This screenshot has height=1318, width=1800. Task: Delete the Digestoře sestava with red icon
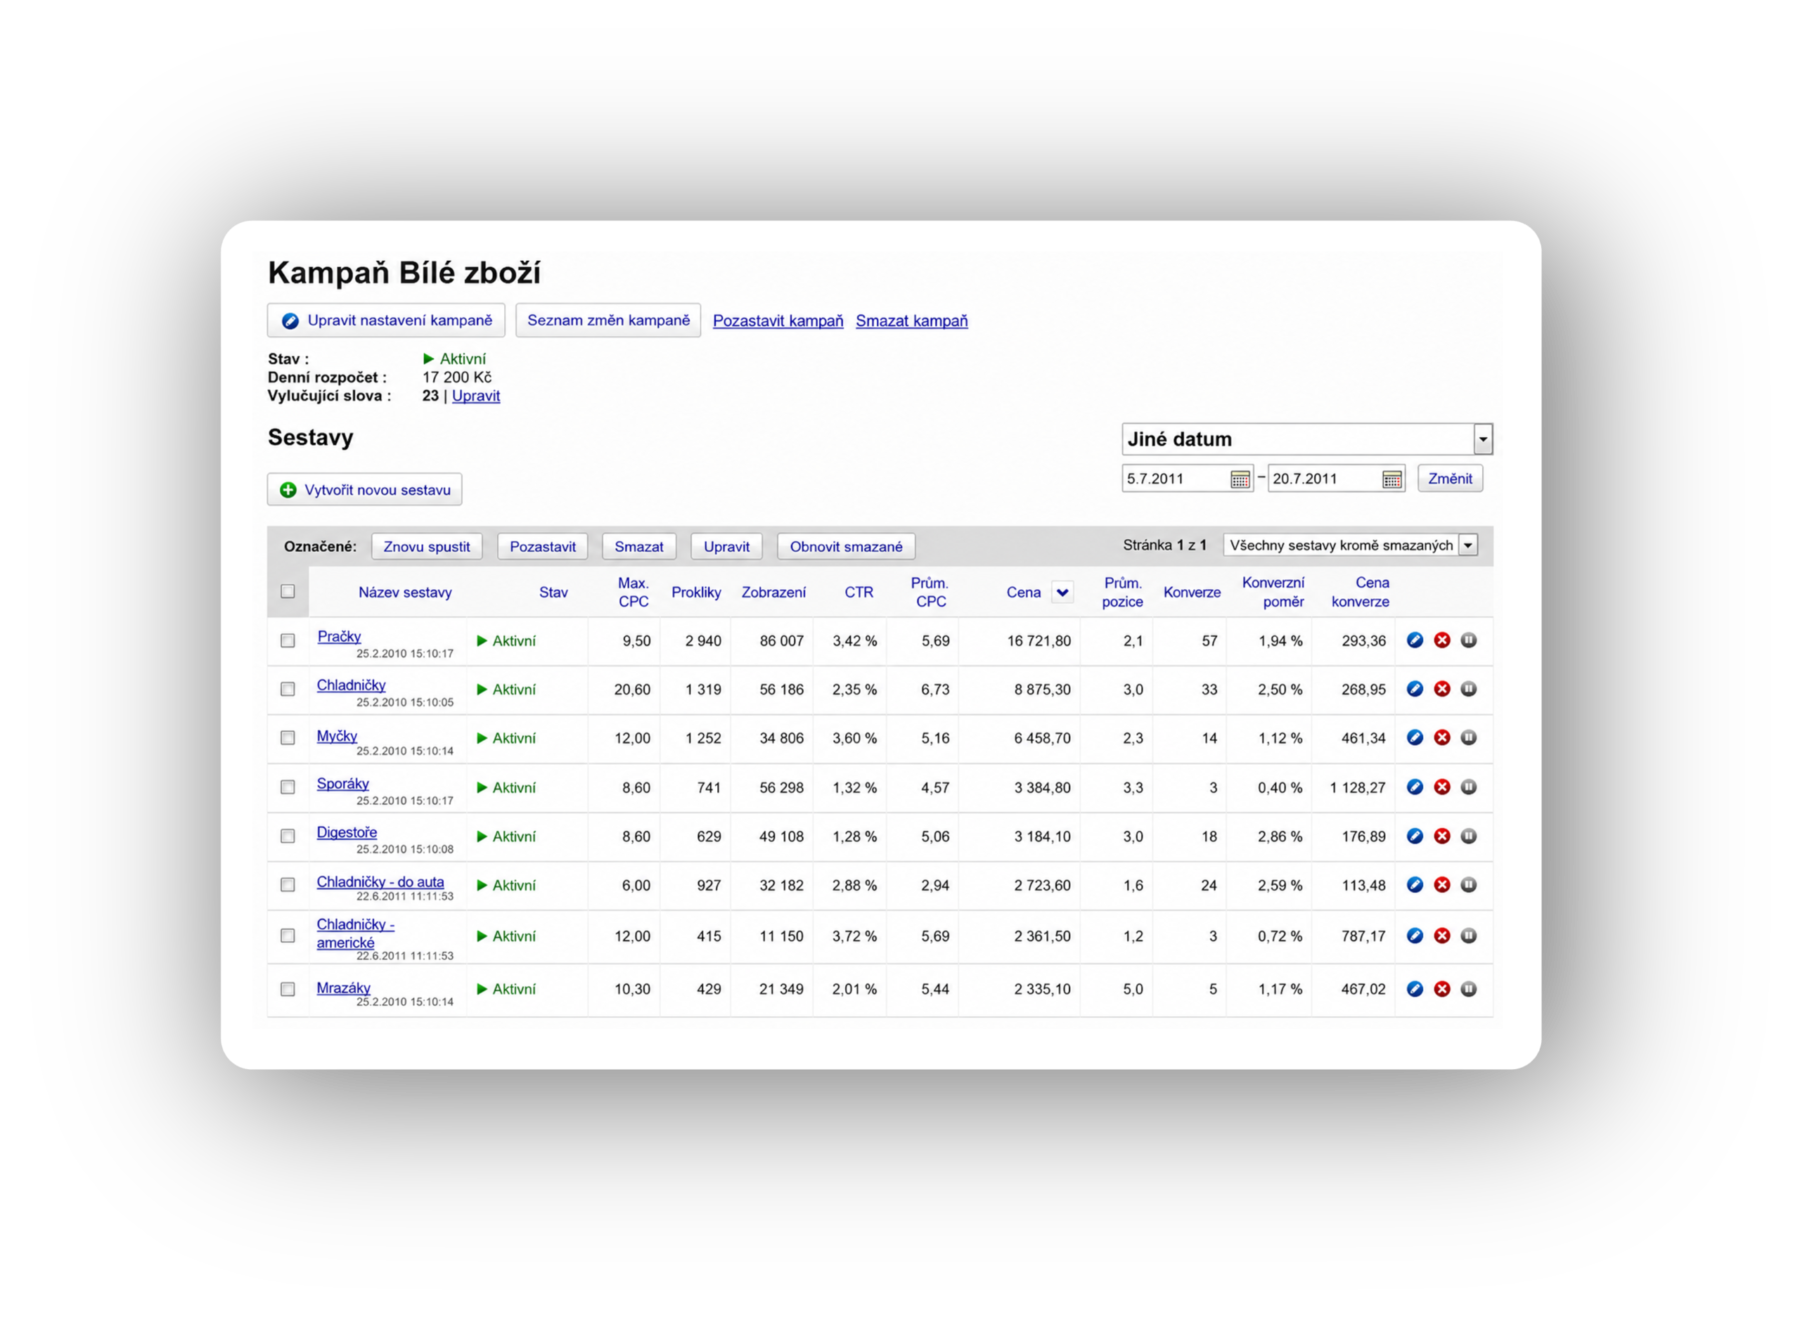[x=1442, y=836]
